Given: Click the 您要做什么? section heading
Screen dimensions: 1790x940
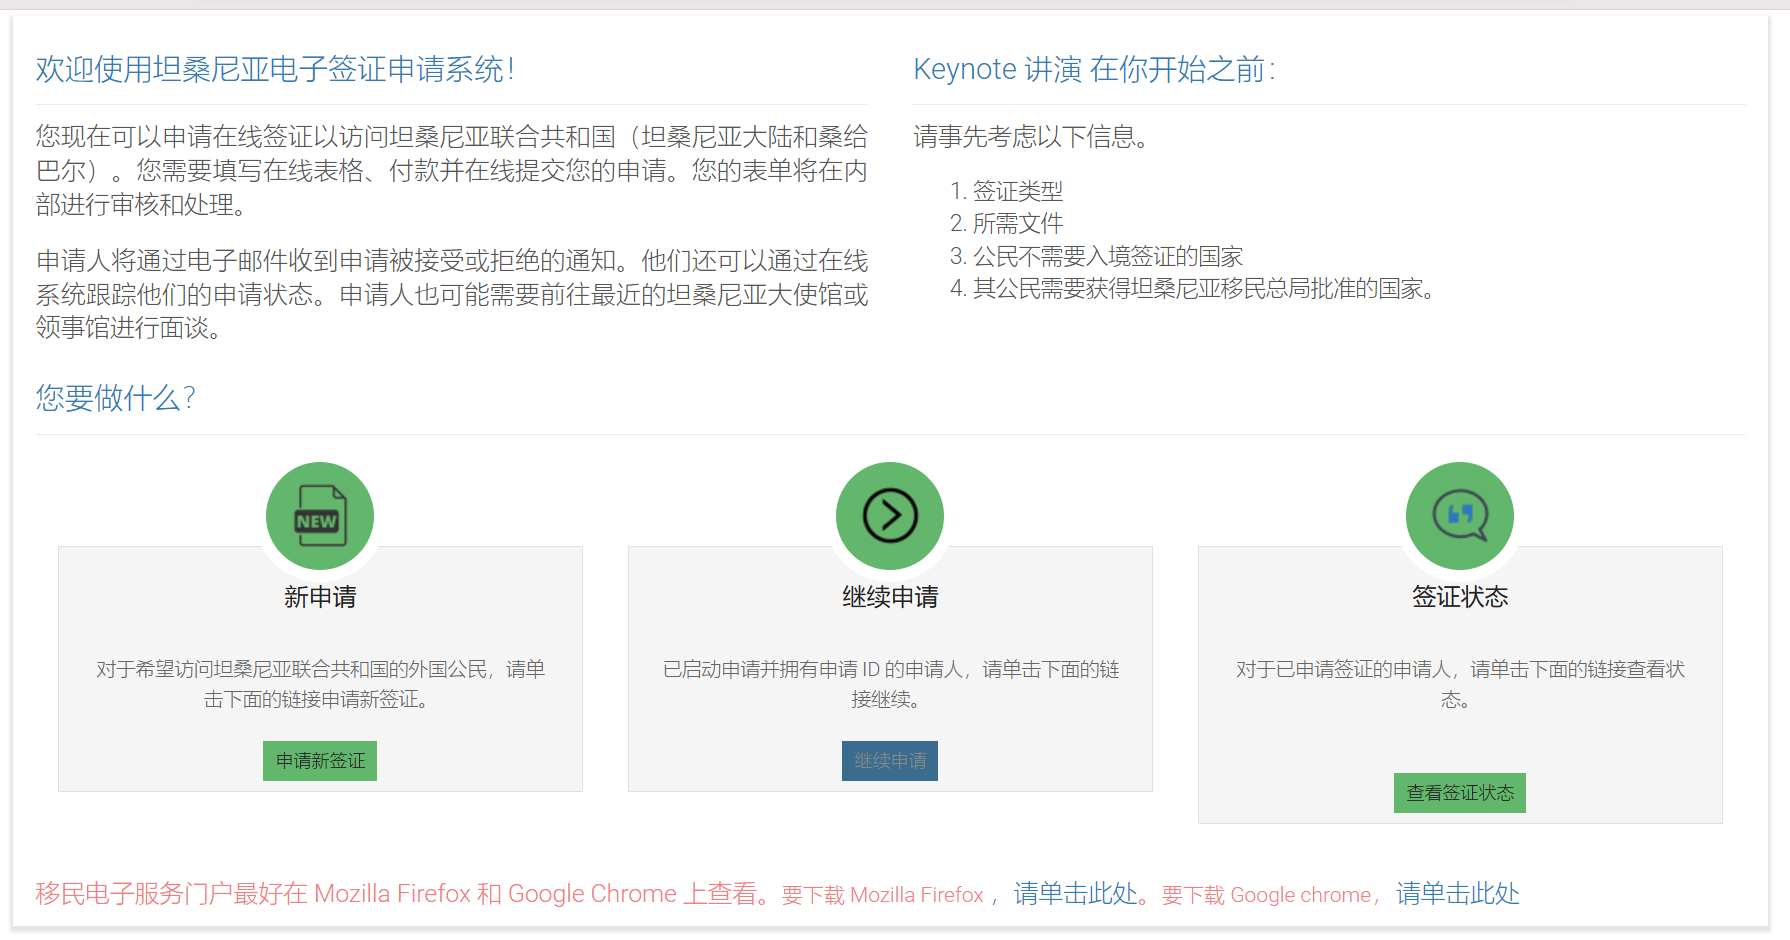Looking at the screenshot, I should click(116, 398).
